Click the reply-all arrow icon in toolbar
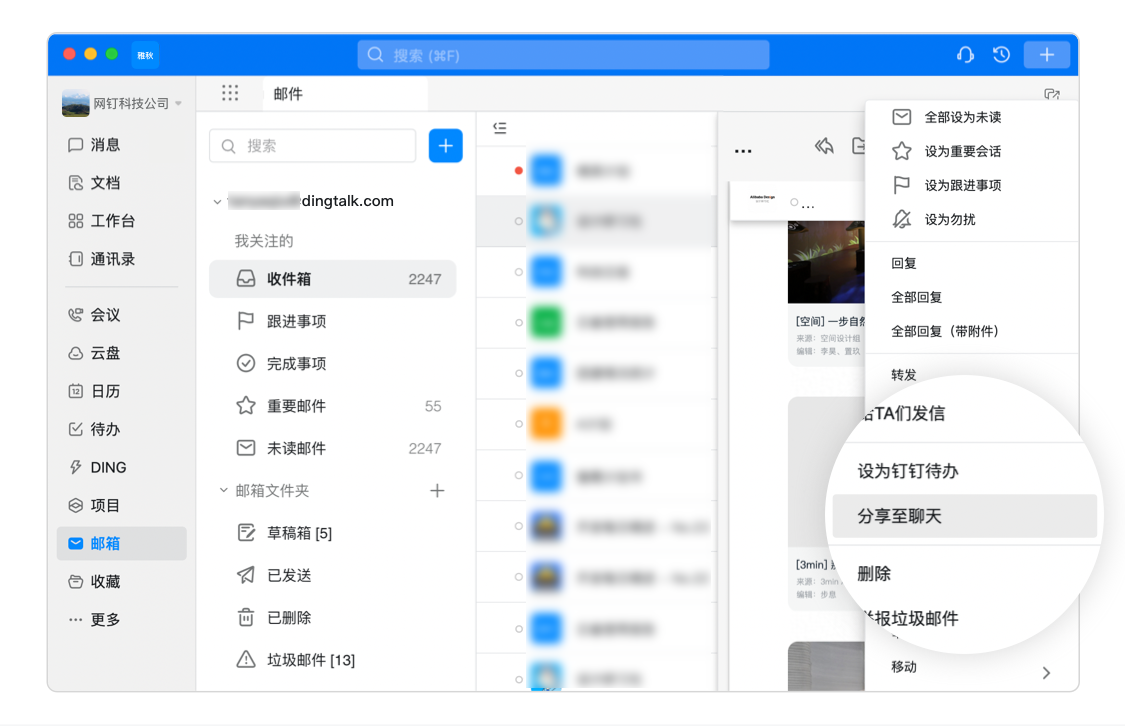Viewport: 1125px width, 726px height. coord(824,147)
